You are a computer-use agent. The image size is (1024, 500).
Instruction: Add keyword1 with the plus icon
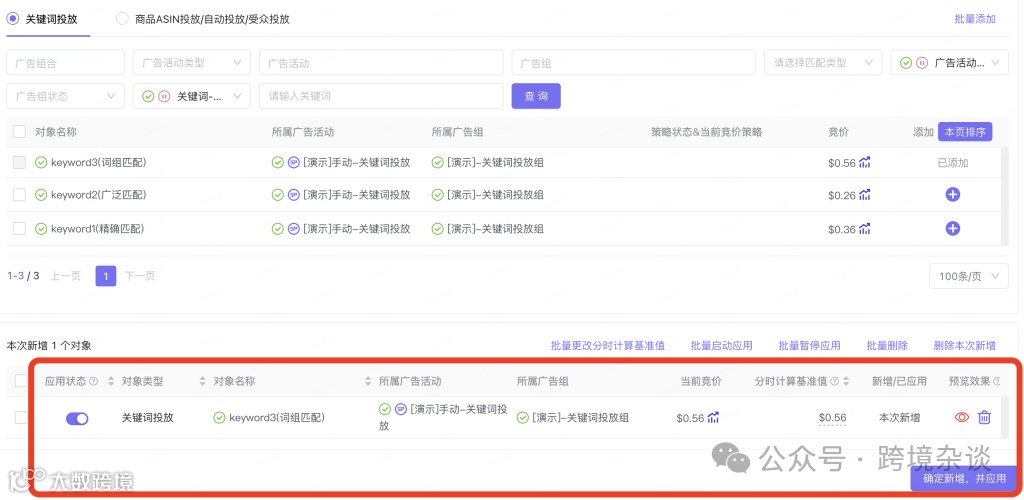953,228
